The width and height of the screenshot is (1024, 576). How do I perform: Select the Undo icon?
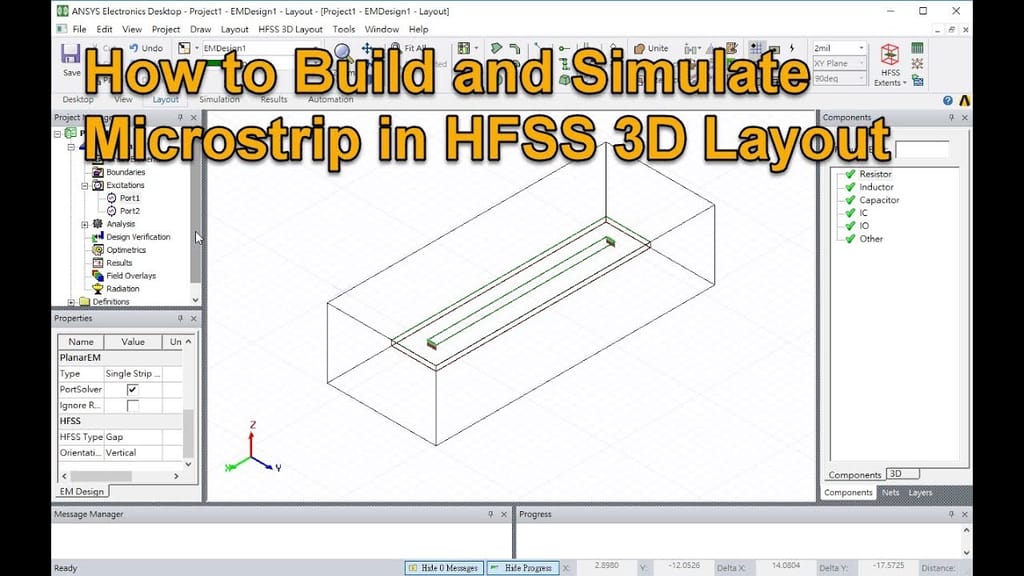133,48
